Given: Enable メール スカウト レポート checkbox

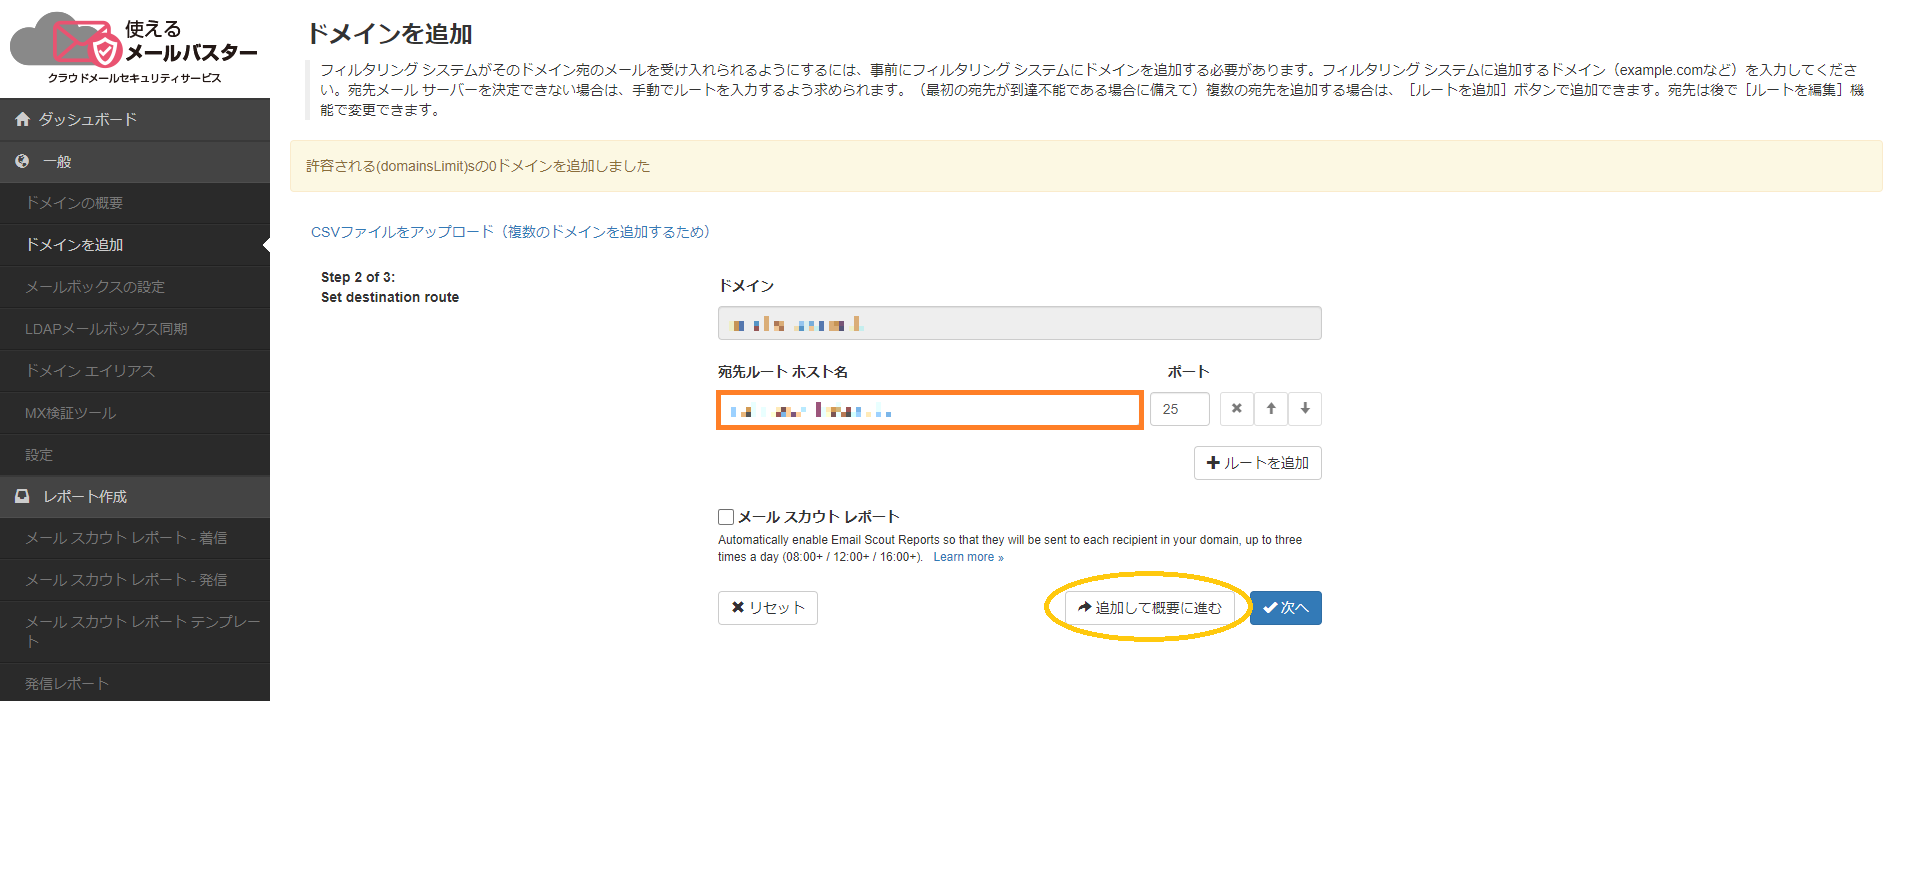Looking at the screenshot, I should tap(726, 517).
